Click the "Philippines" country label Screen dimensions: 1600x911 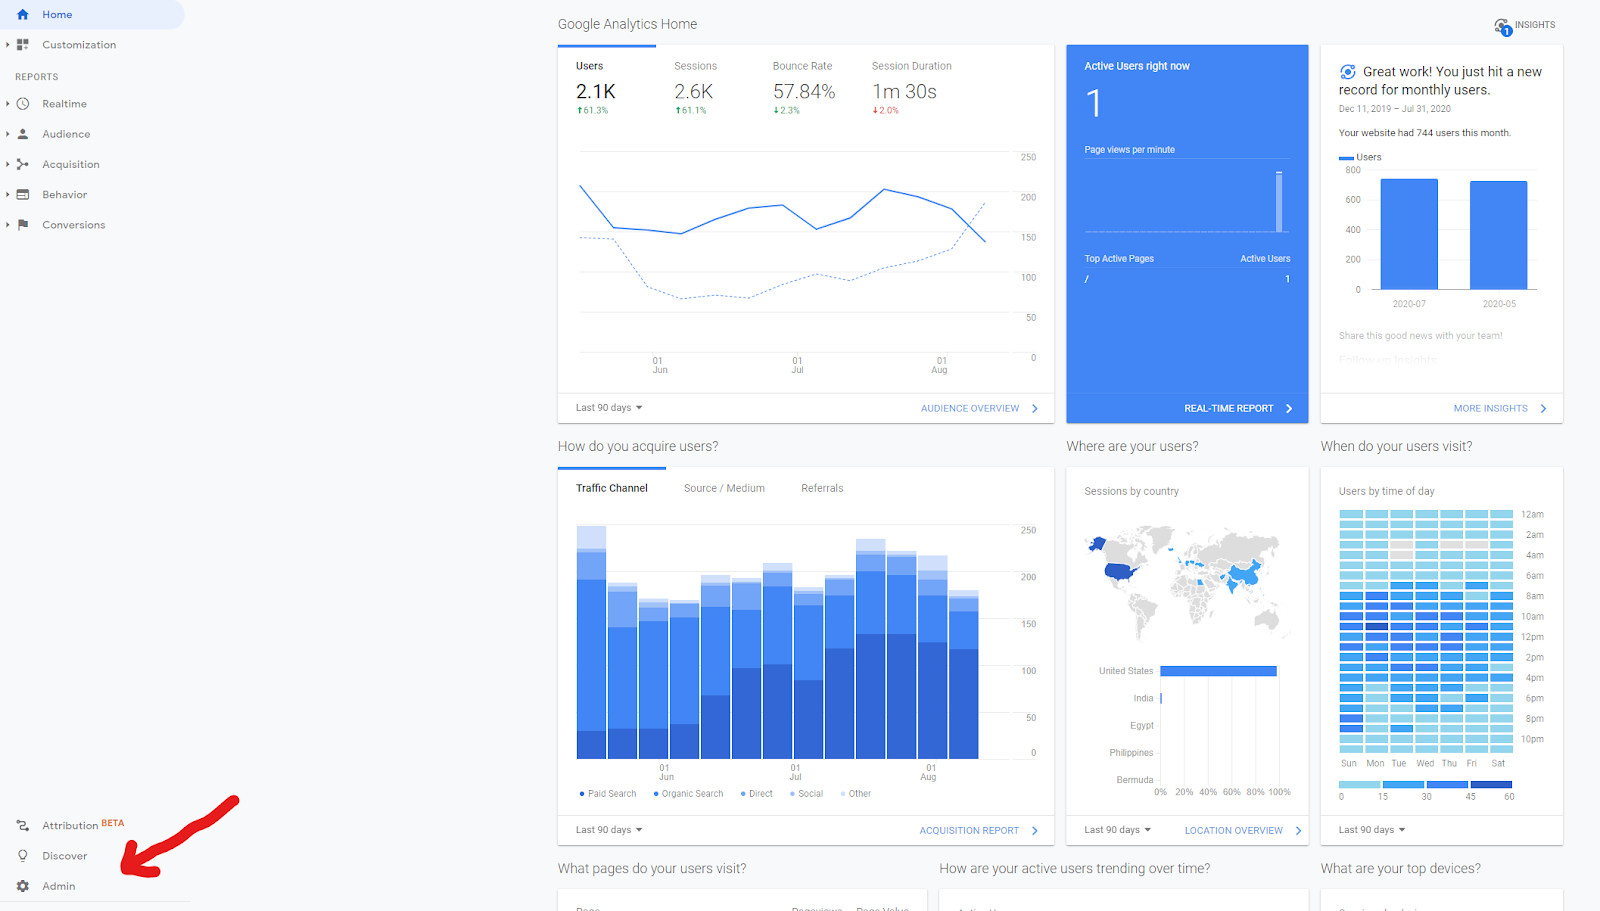[x=1131, y=753]
